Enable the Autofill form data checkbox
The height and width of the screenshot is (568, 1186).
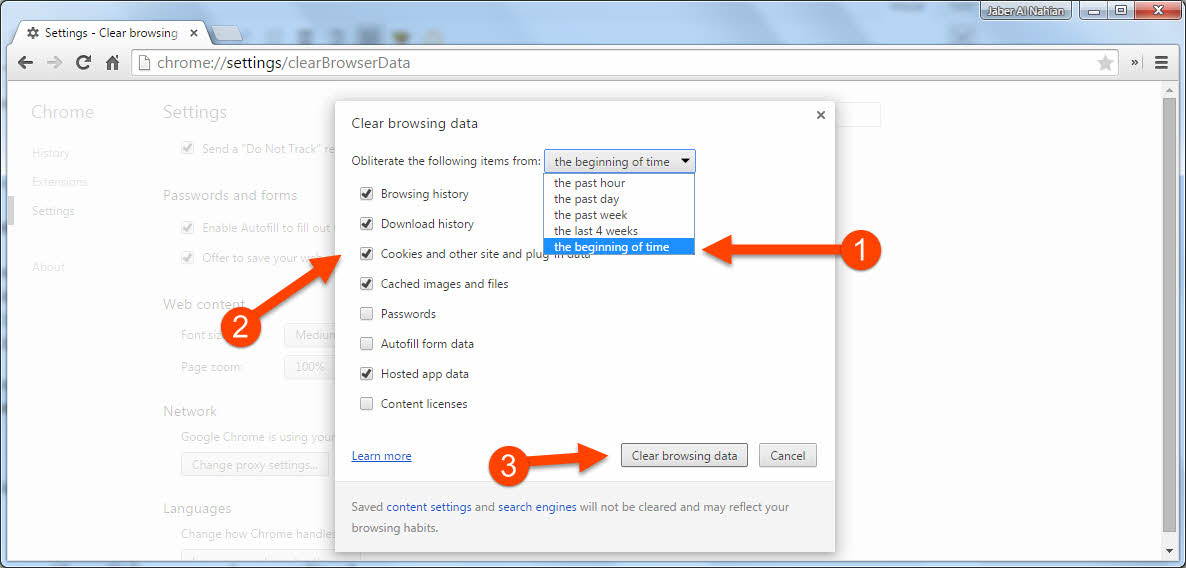tap(367, 343)
